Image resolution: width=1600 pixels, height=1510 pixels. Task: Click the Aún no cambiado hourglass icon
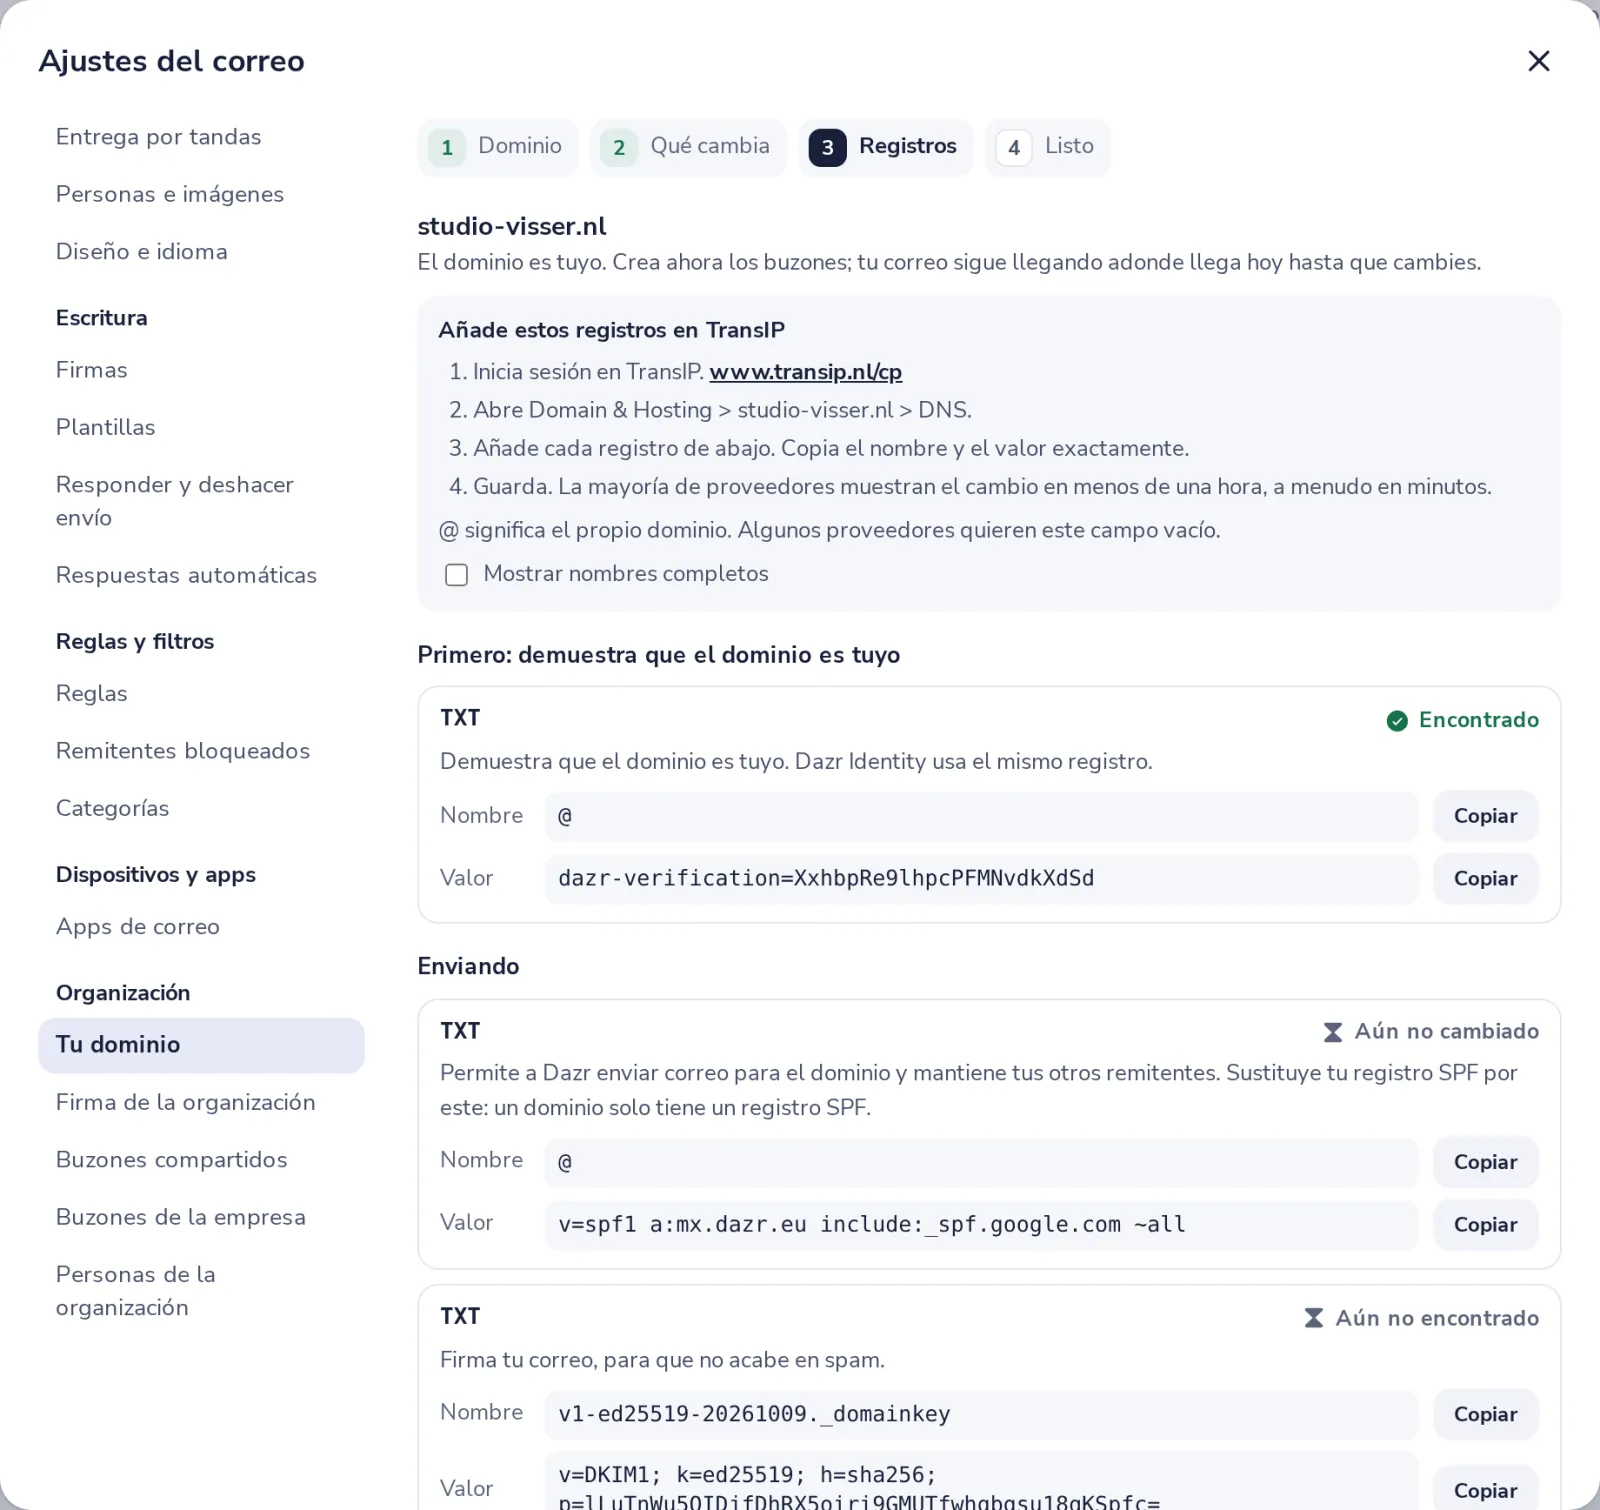point(1333,1032)
